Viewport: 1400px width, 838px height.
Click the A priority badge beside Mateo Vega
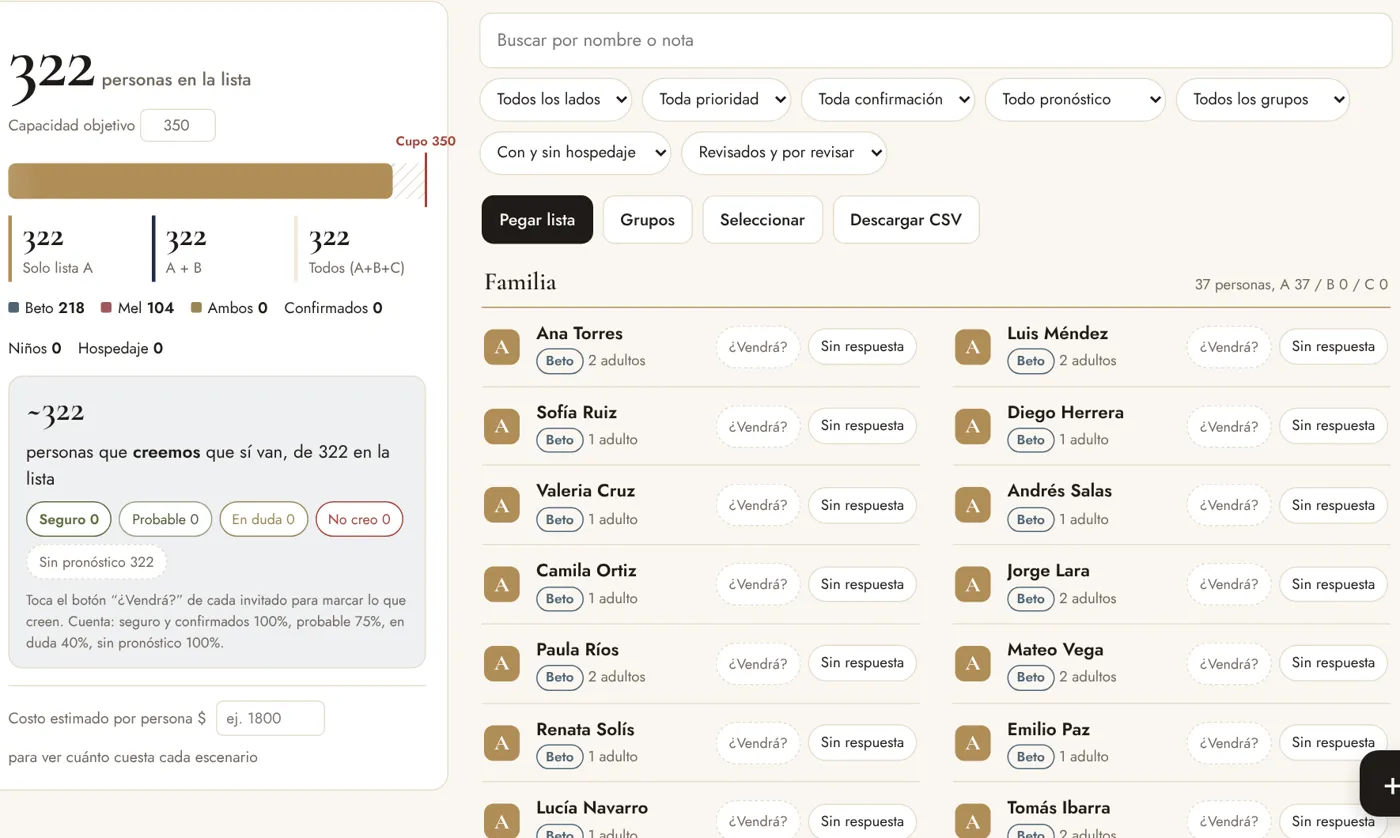click(973, 663)
